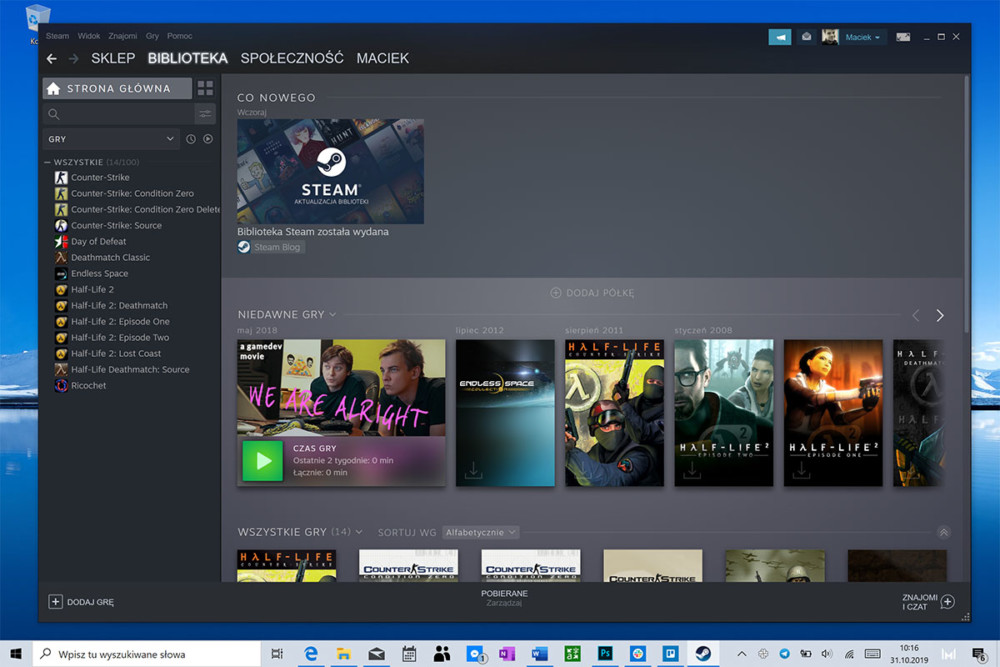1000x667 pixels.
Task: Click the DODAJ GRĘ button
Action: click(81, 602)
